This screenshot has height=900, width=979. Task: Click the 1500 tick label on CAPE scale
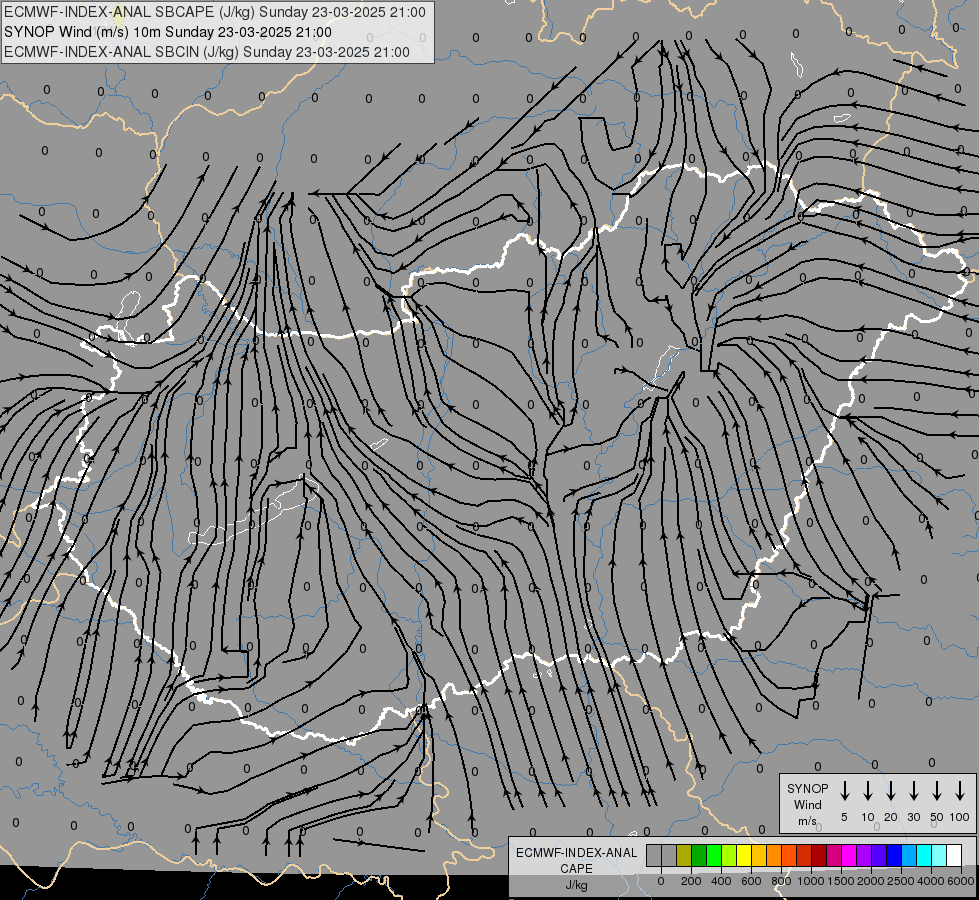pyautogui.click(x=841, y=881)
